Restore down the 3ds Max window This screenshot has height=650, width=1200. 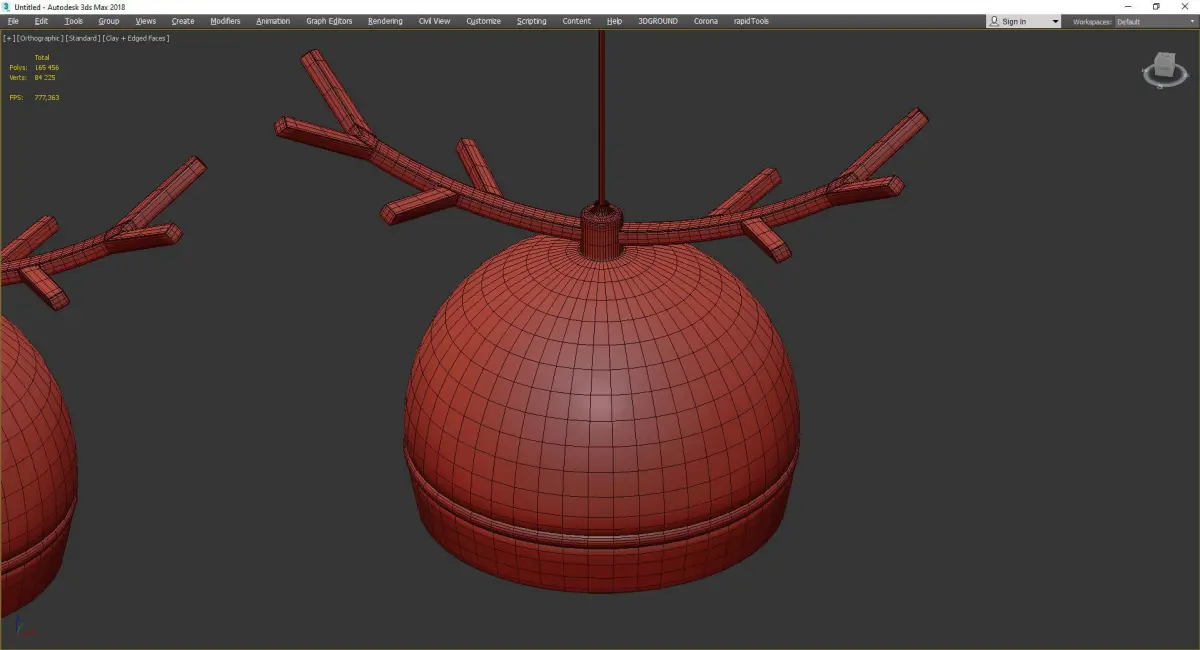tap(1156, 7)
